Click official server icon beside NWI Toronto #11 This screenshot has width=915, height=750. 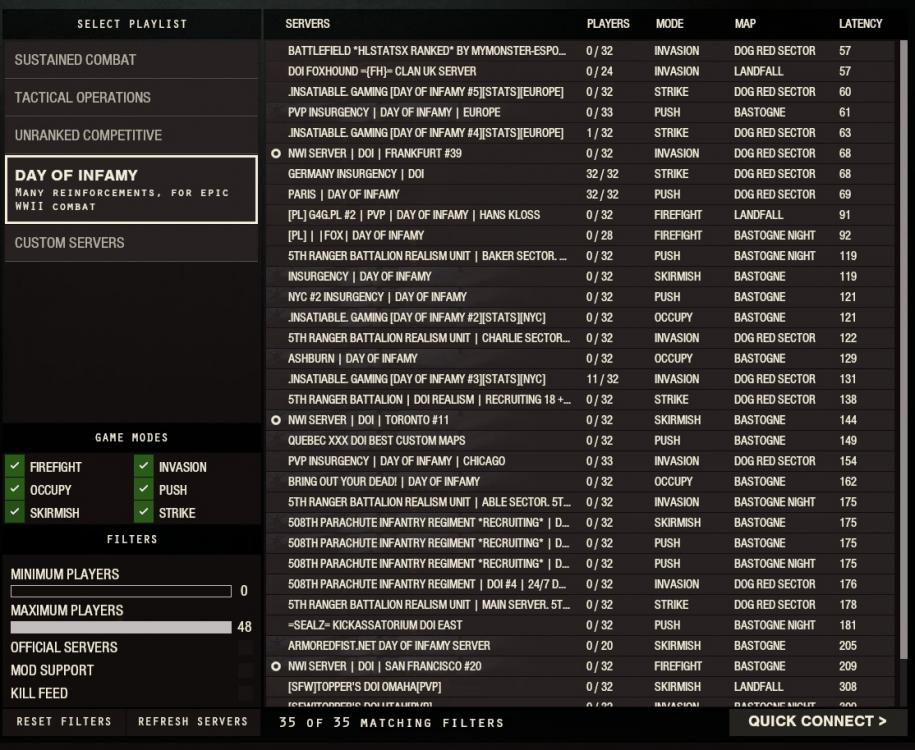point(276,420)
